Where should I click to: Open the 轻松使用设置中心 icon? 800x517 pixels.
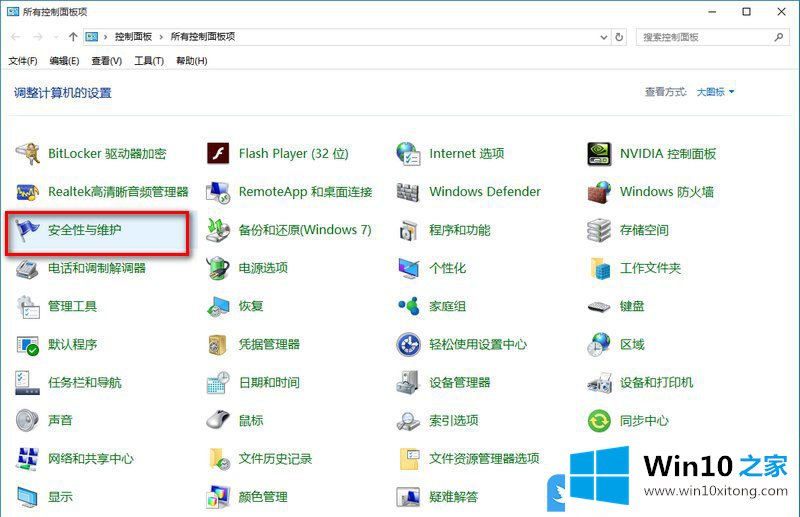tap(408, 345)
